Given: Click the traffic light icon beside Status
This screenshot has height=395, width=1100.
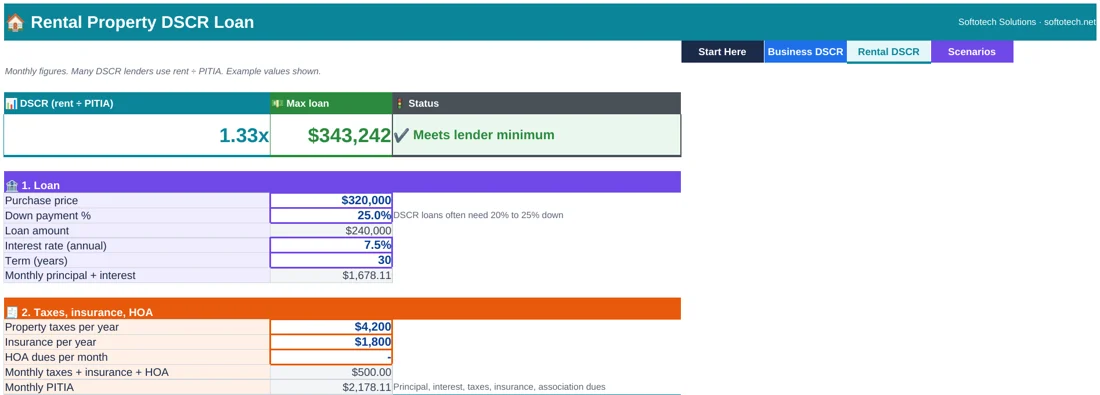Looking at the screenshot, I should (x=400, y=103).
